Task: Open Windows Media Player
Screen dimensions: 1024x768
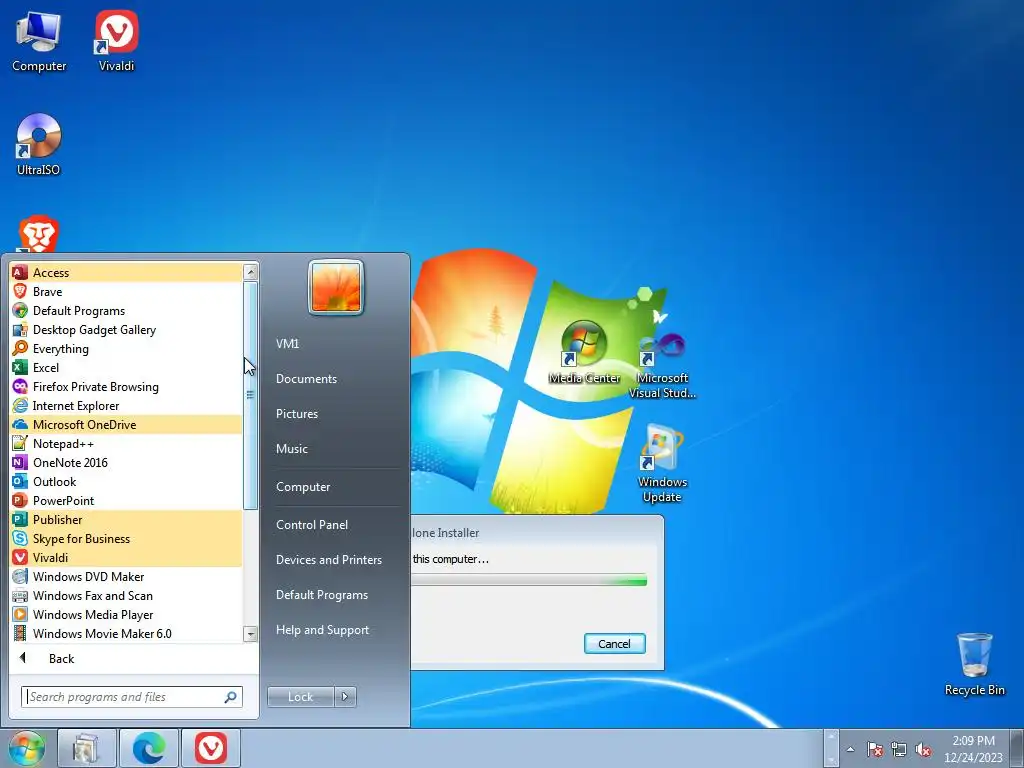Action: (x=125, y=614)
